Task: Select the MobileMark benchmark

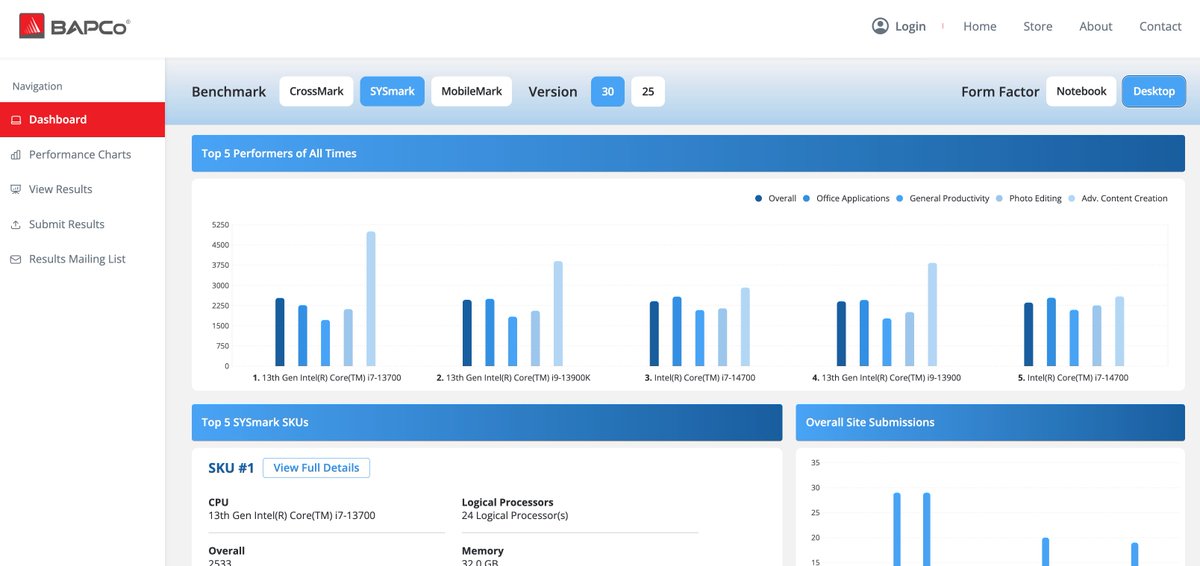Action: point(472,91)
